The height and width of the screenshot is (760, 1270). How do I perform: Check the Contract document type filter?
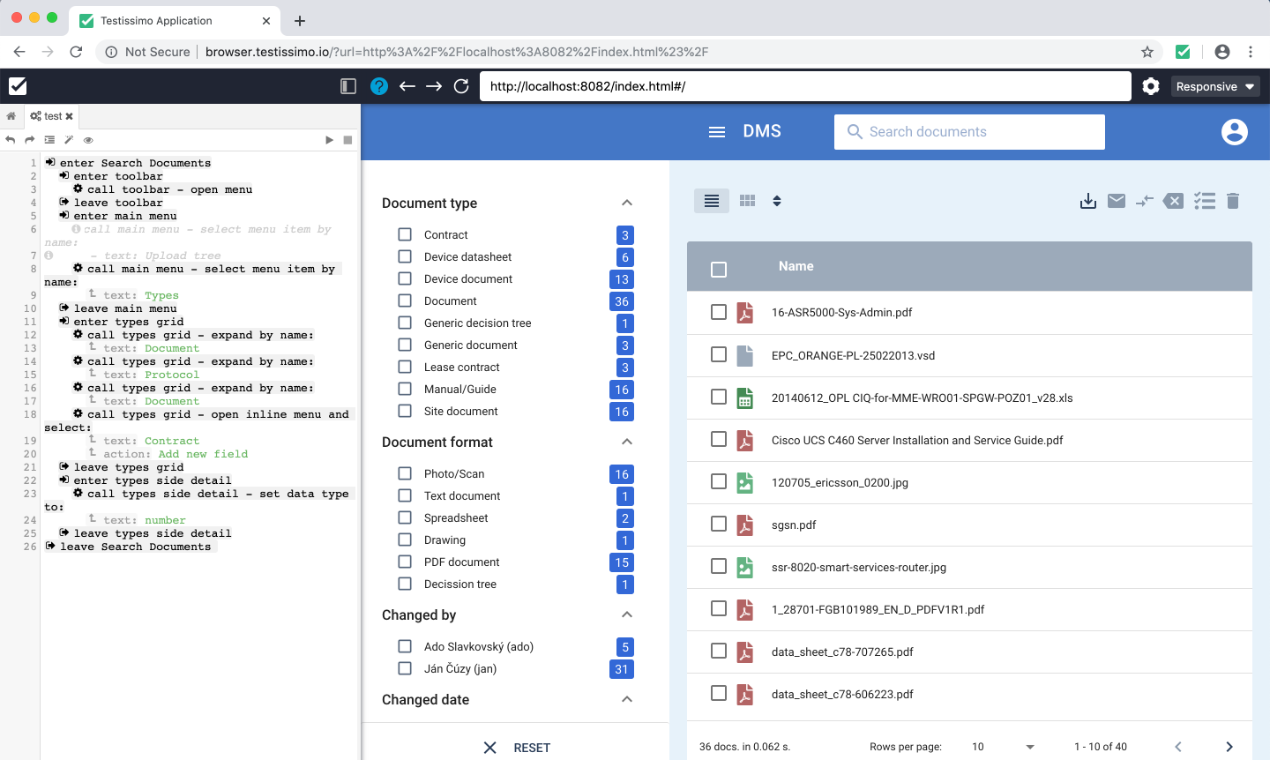[405, 235]
